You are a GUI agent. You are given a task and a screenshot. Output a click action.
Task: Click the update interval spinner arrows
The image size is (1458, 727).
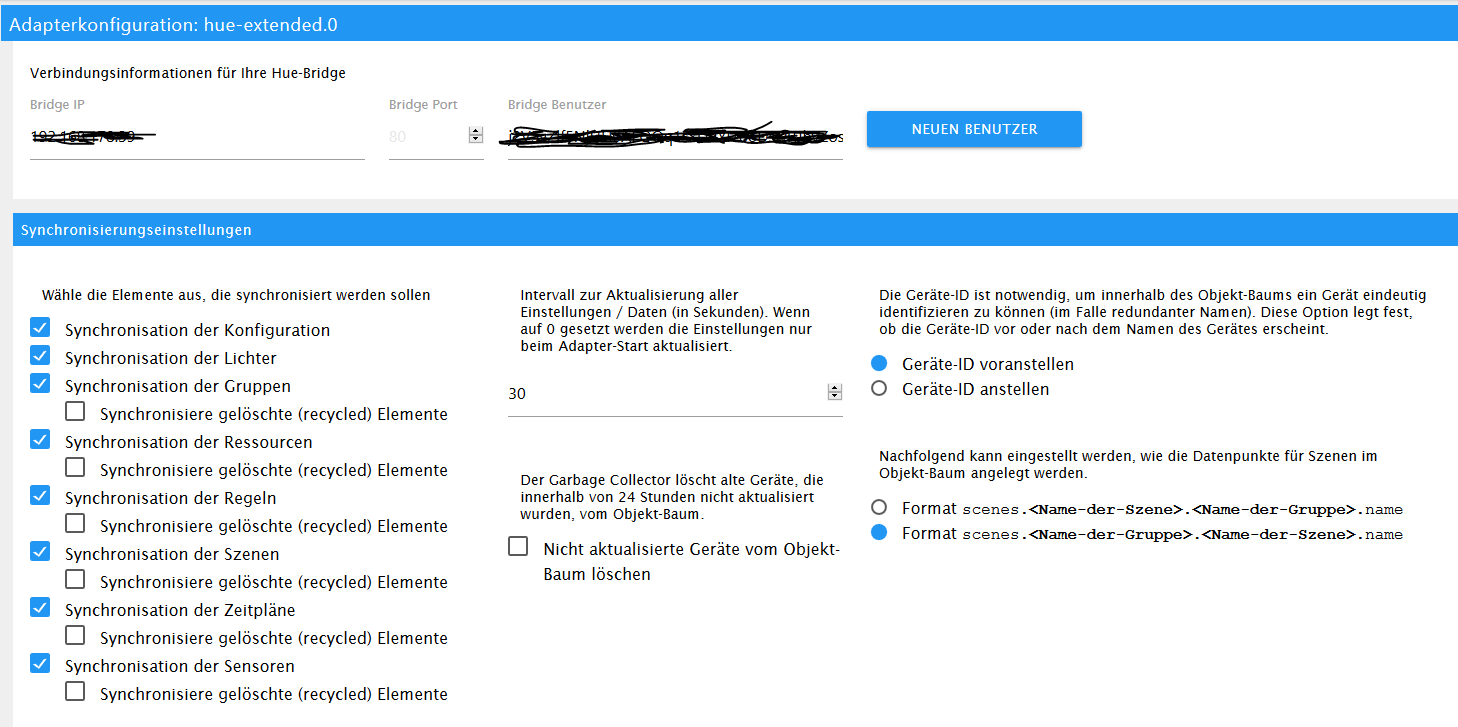835,393
